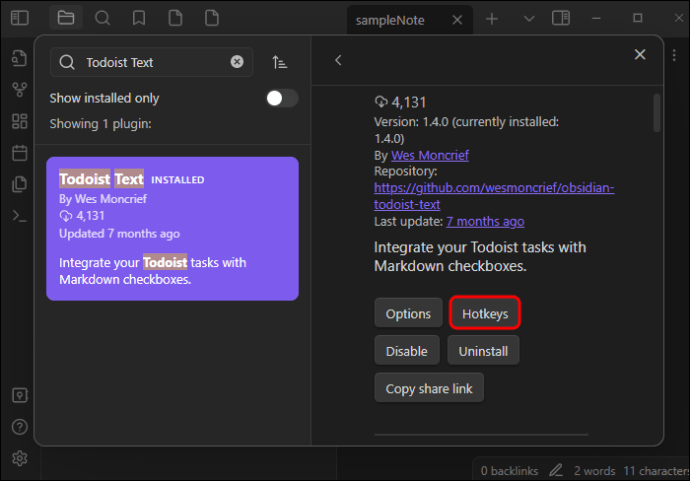Open vault switcher icon
Screen dimensions: 690x481
point(19,395)
